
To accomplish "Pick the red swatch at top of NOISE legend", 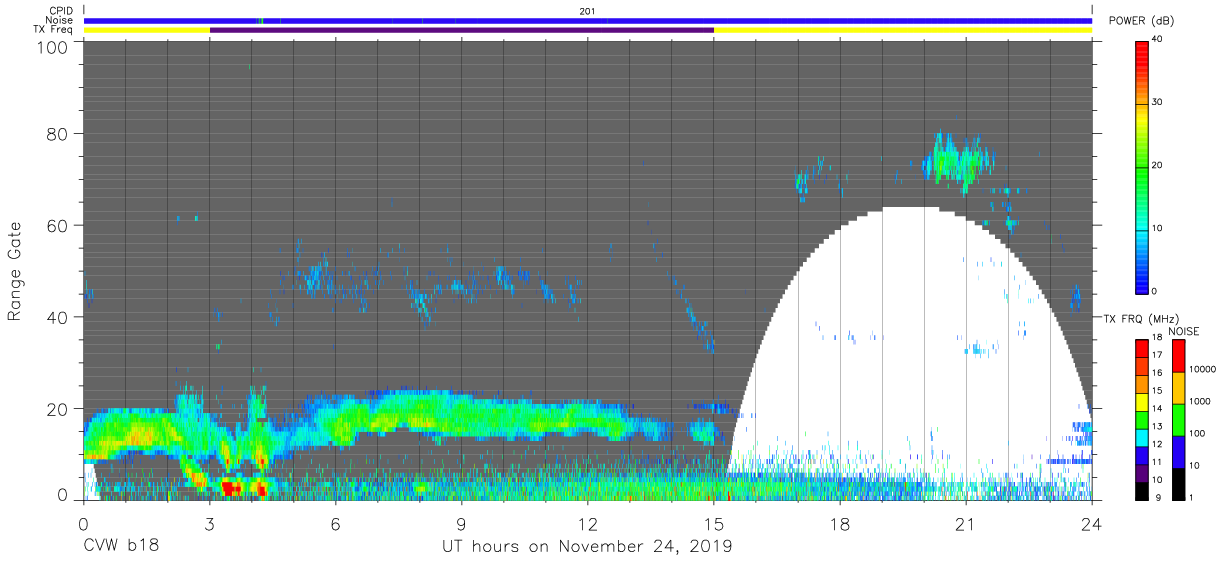I will point(1177,355).
